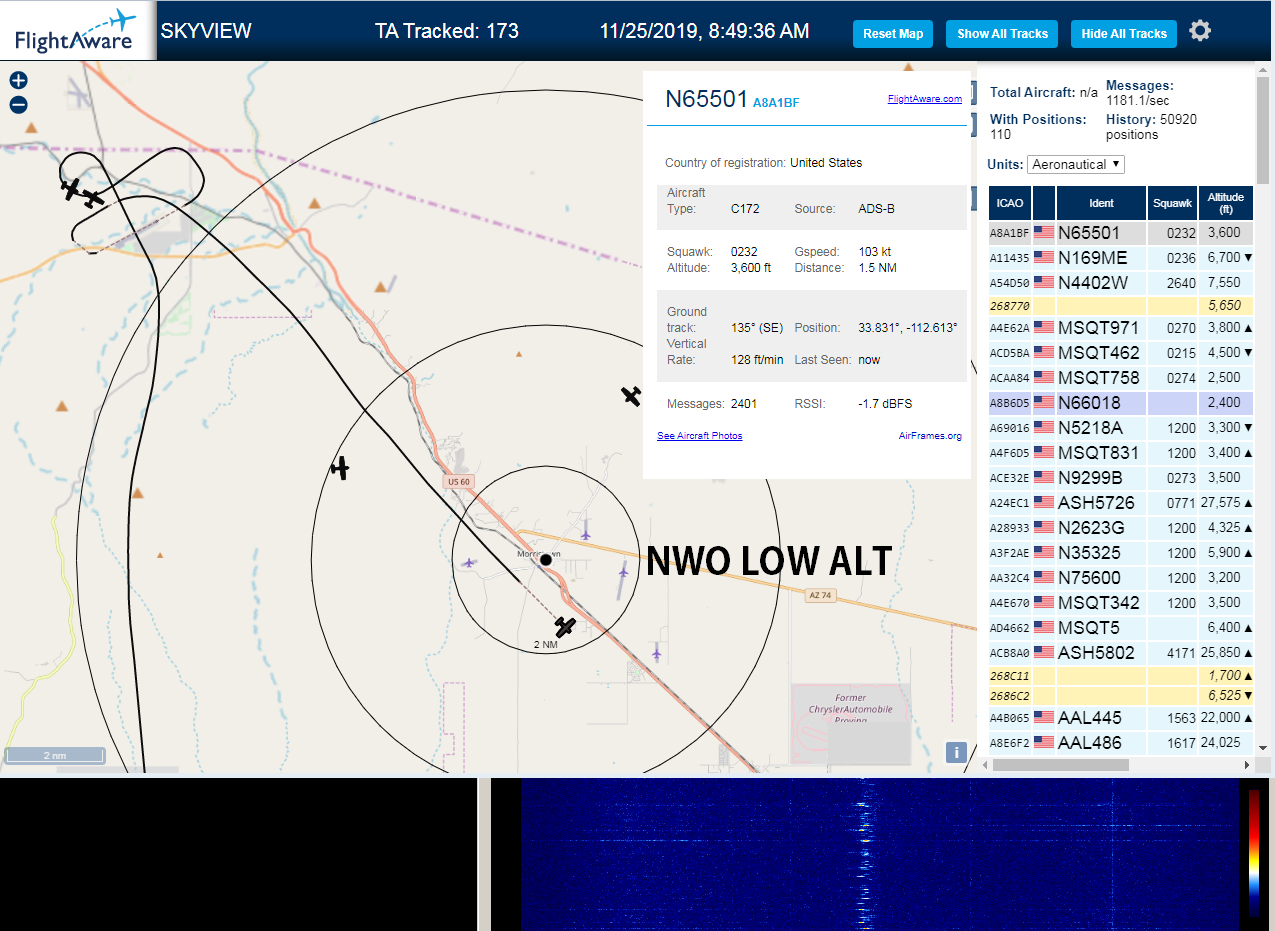
Task: Select the MSQT462 aircraft row
Action: pyautogui.click(x=1121, y=353)
